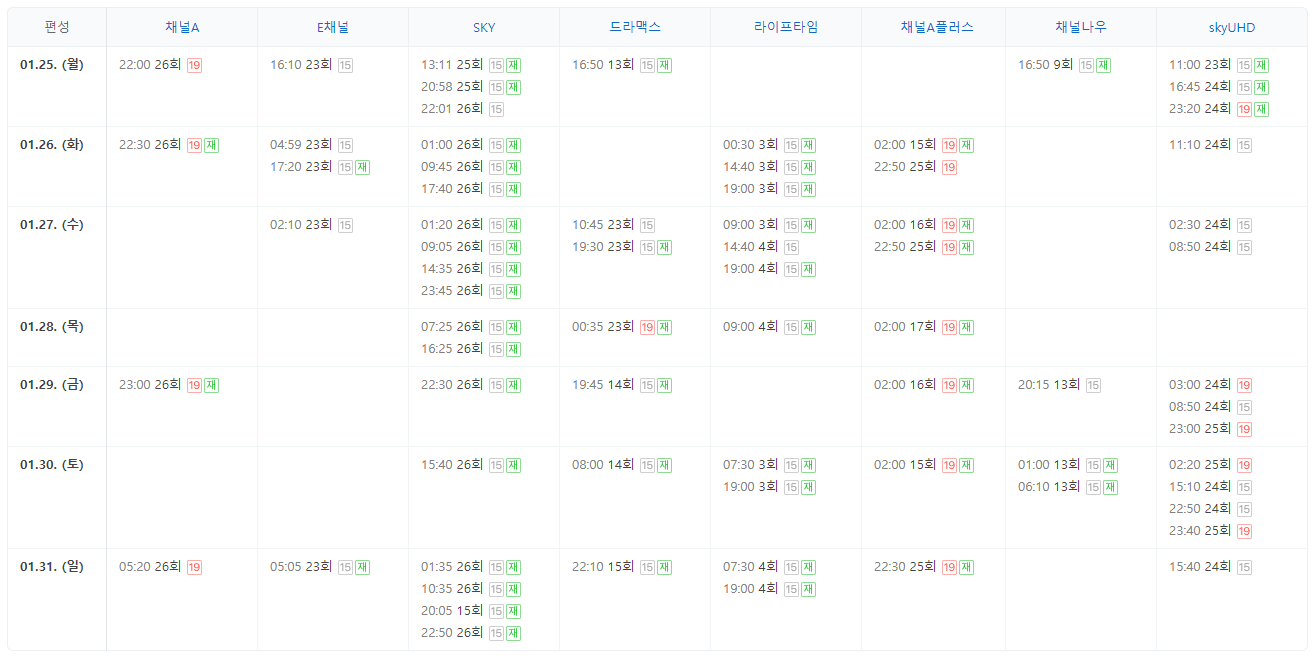1315x660 pixels.
Task: Click the red 19 badge beside skyUHD 23:40 25회
Action: (x=1244, y=531)
